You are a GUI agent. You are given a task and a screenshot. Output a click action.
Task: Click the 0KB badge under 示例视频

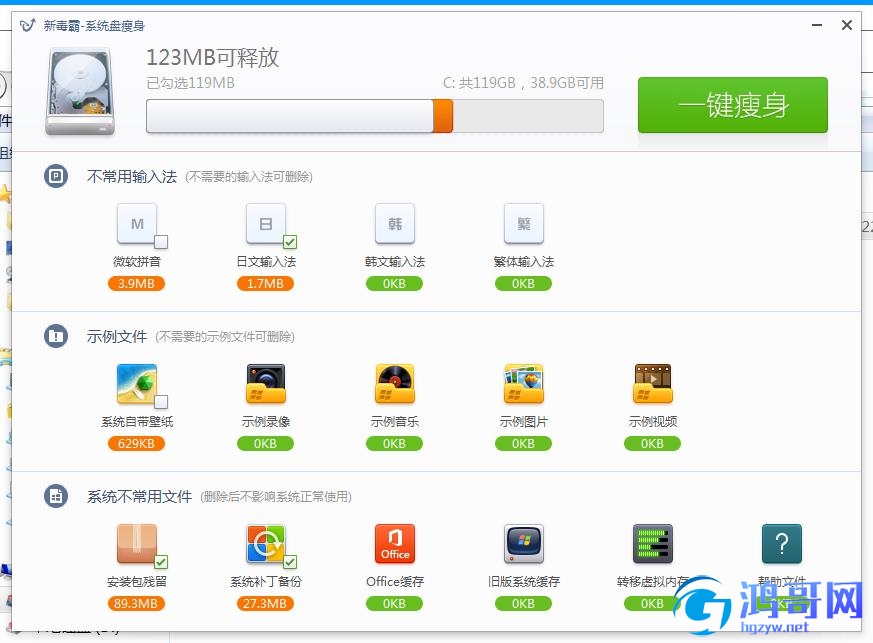(x=653, y=444)
